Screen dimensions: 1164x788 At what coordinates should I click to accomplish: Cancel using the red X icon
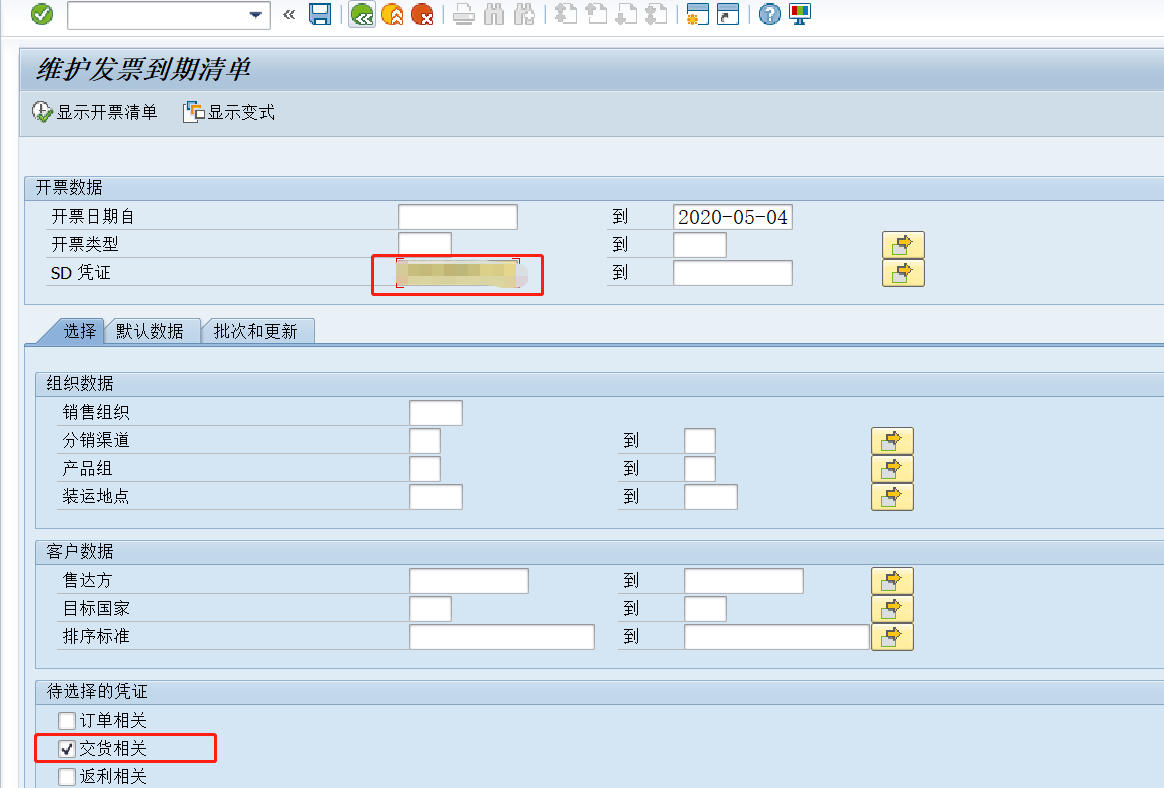(x=421, y=15)
